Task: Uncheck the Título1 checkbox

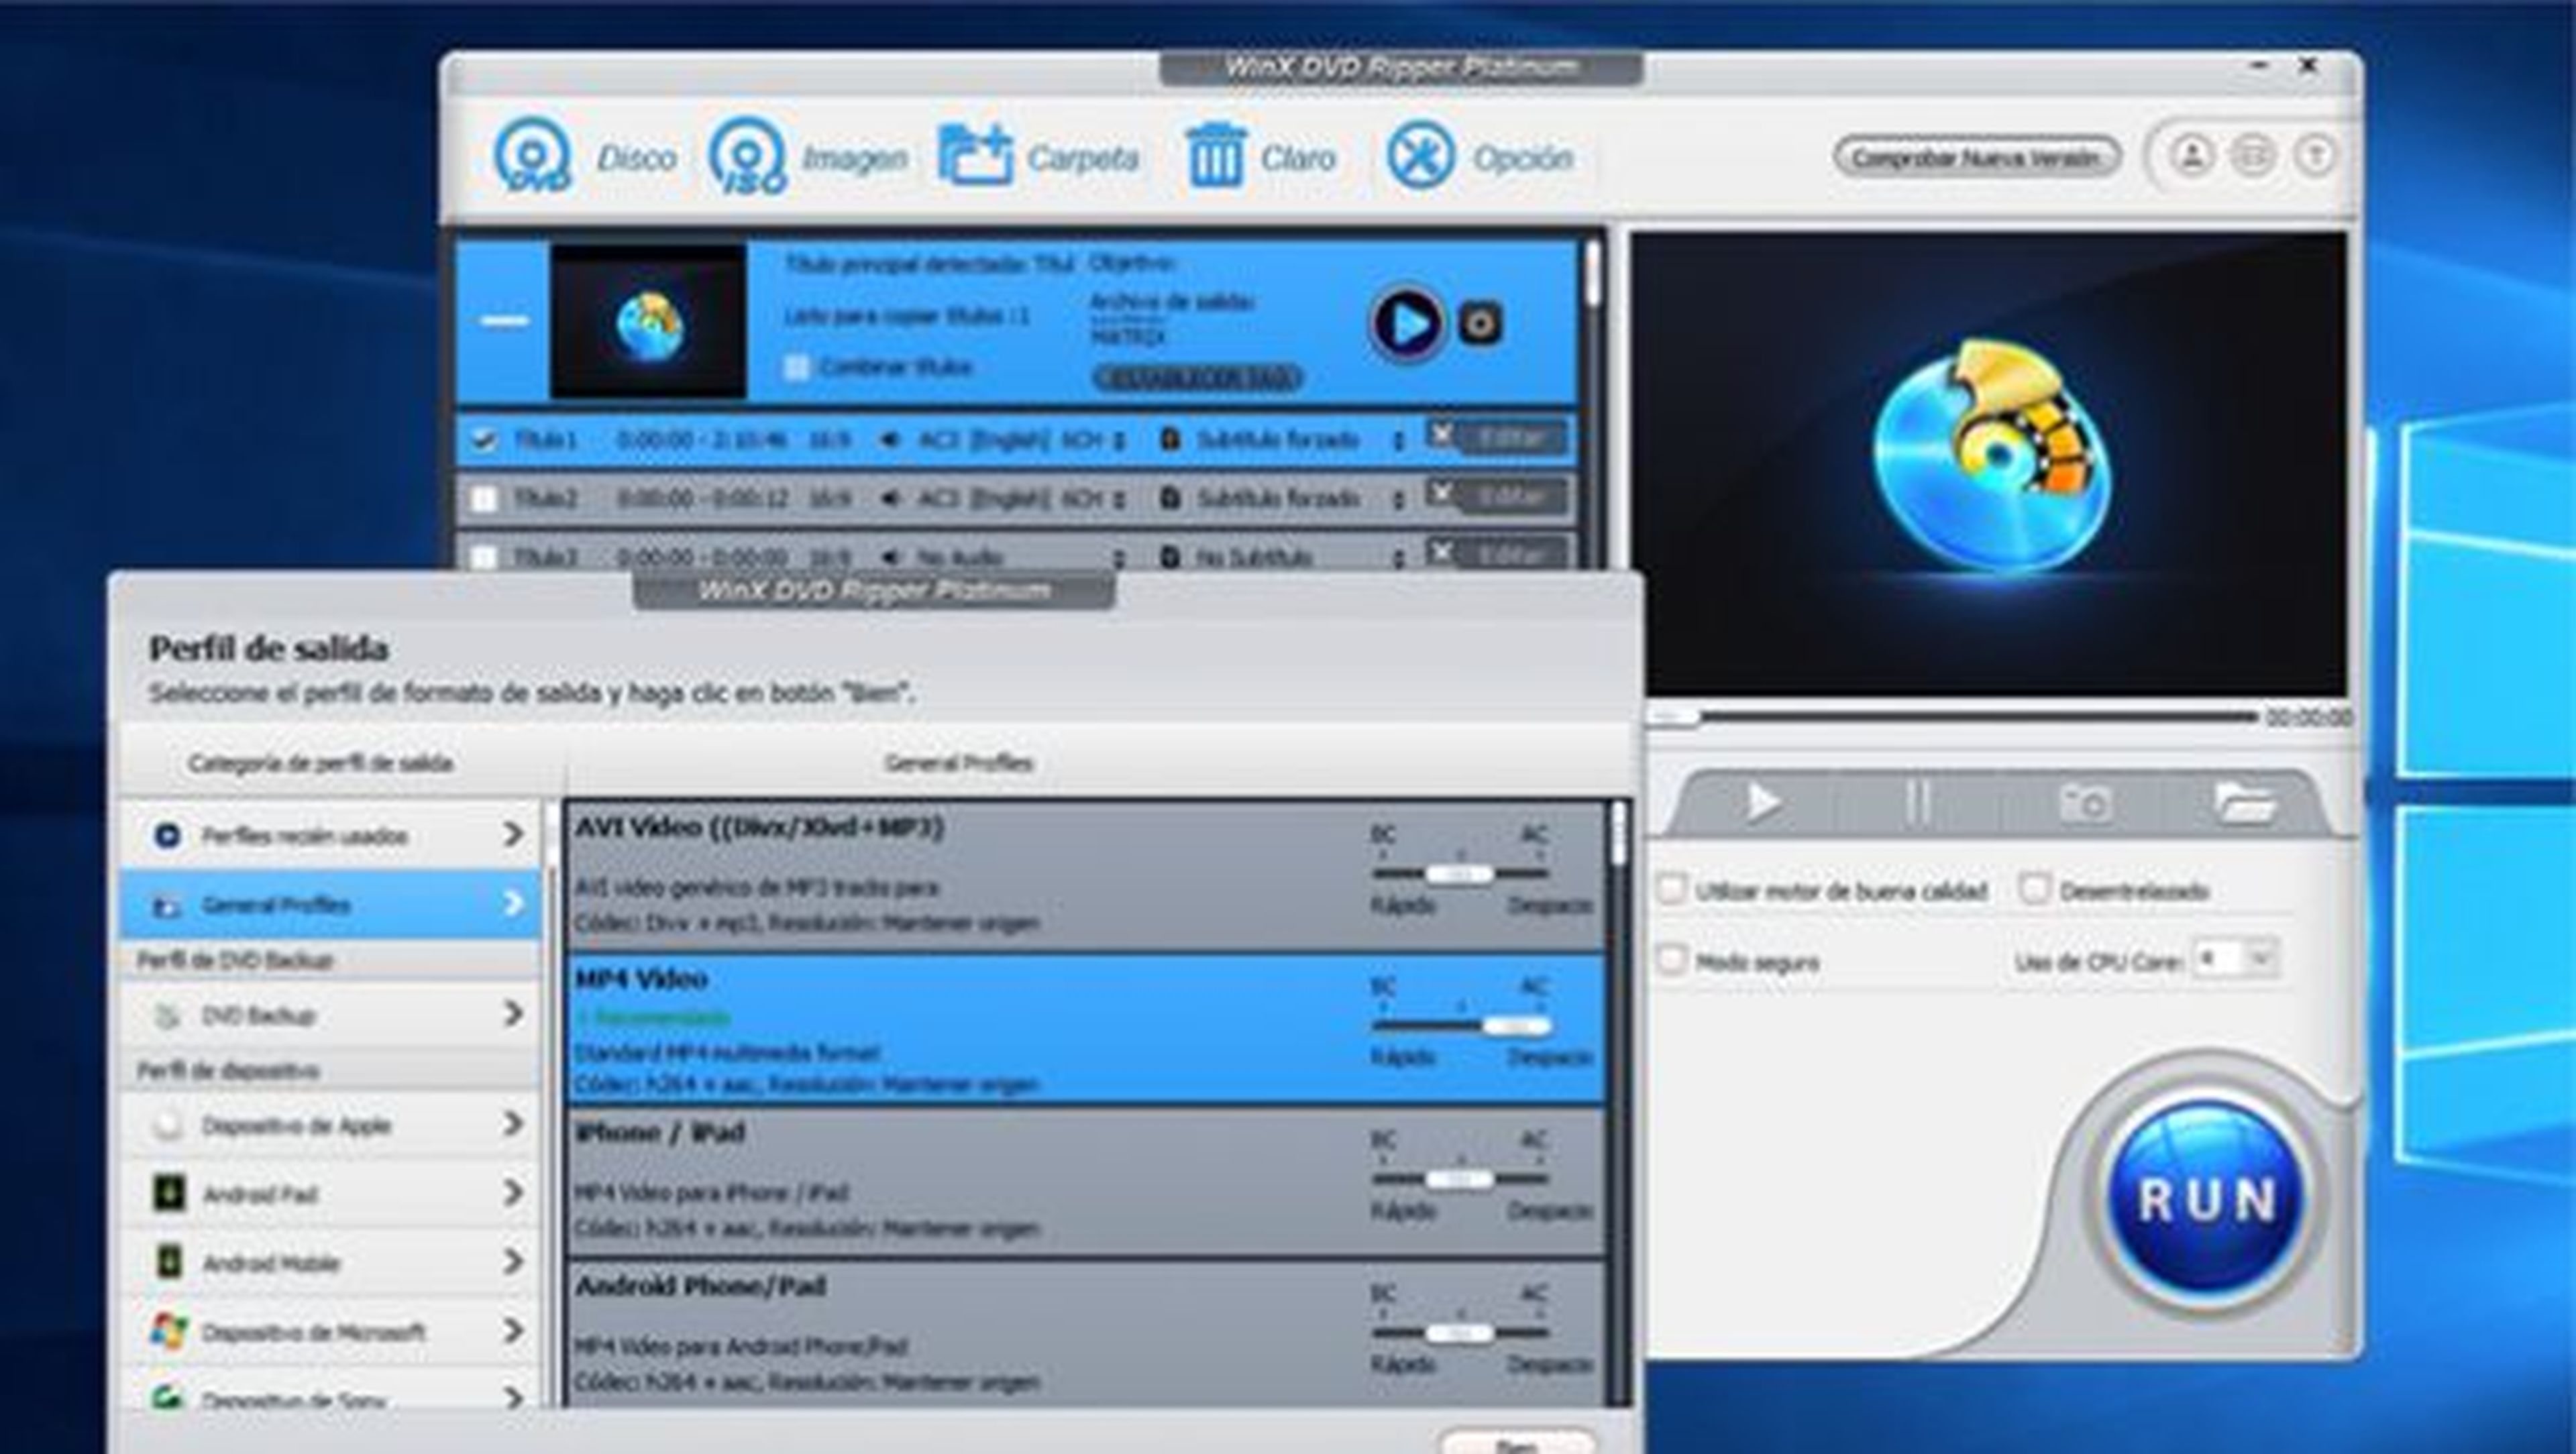Action: pos(484,440)
